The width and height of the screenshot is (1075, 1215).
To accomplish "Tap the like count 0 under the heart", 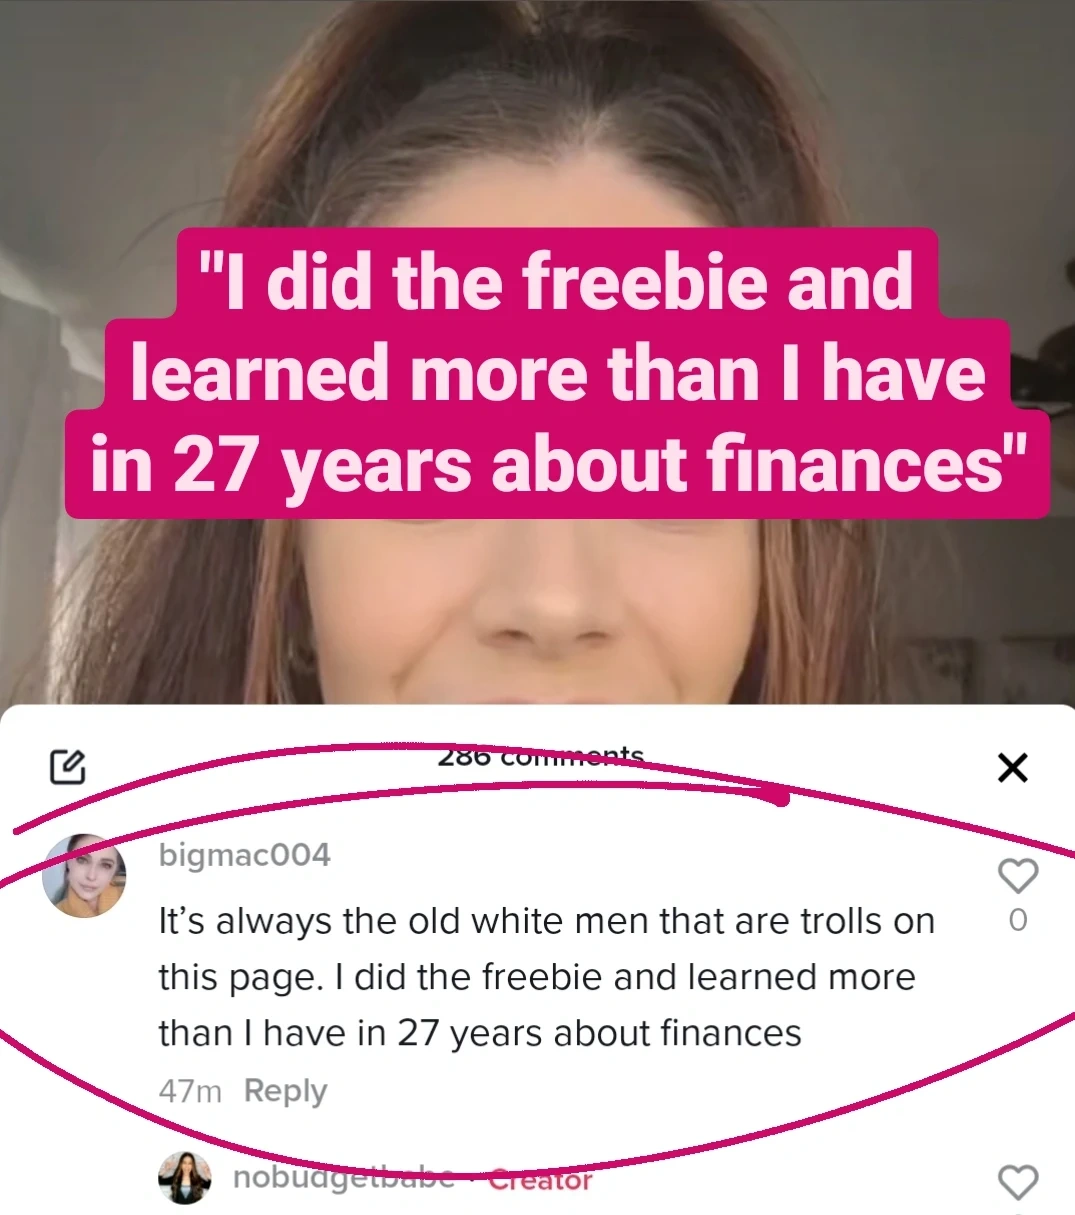I will click(x=1018, y=920).
